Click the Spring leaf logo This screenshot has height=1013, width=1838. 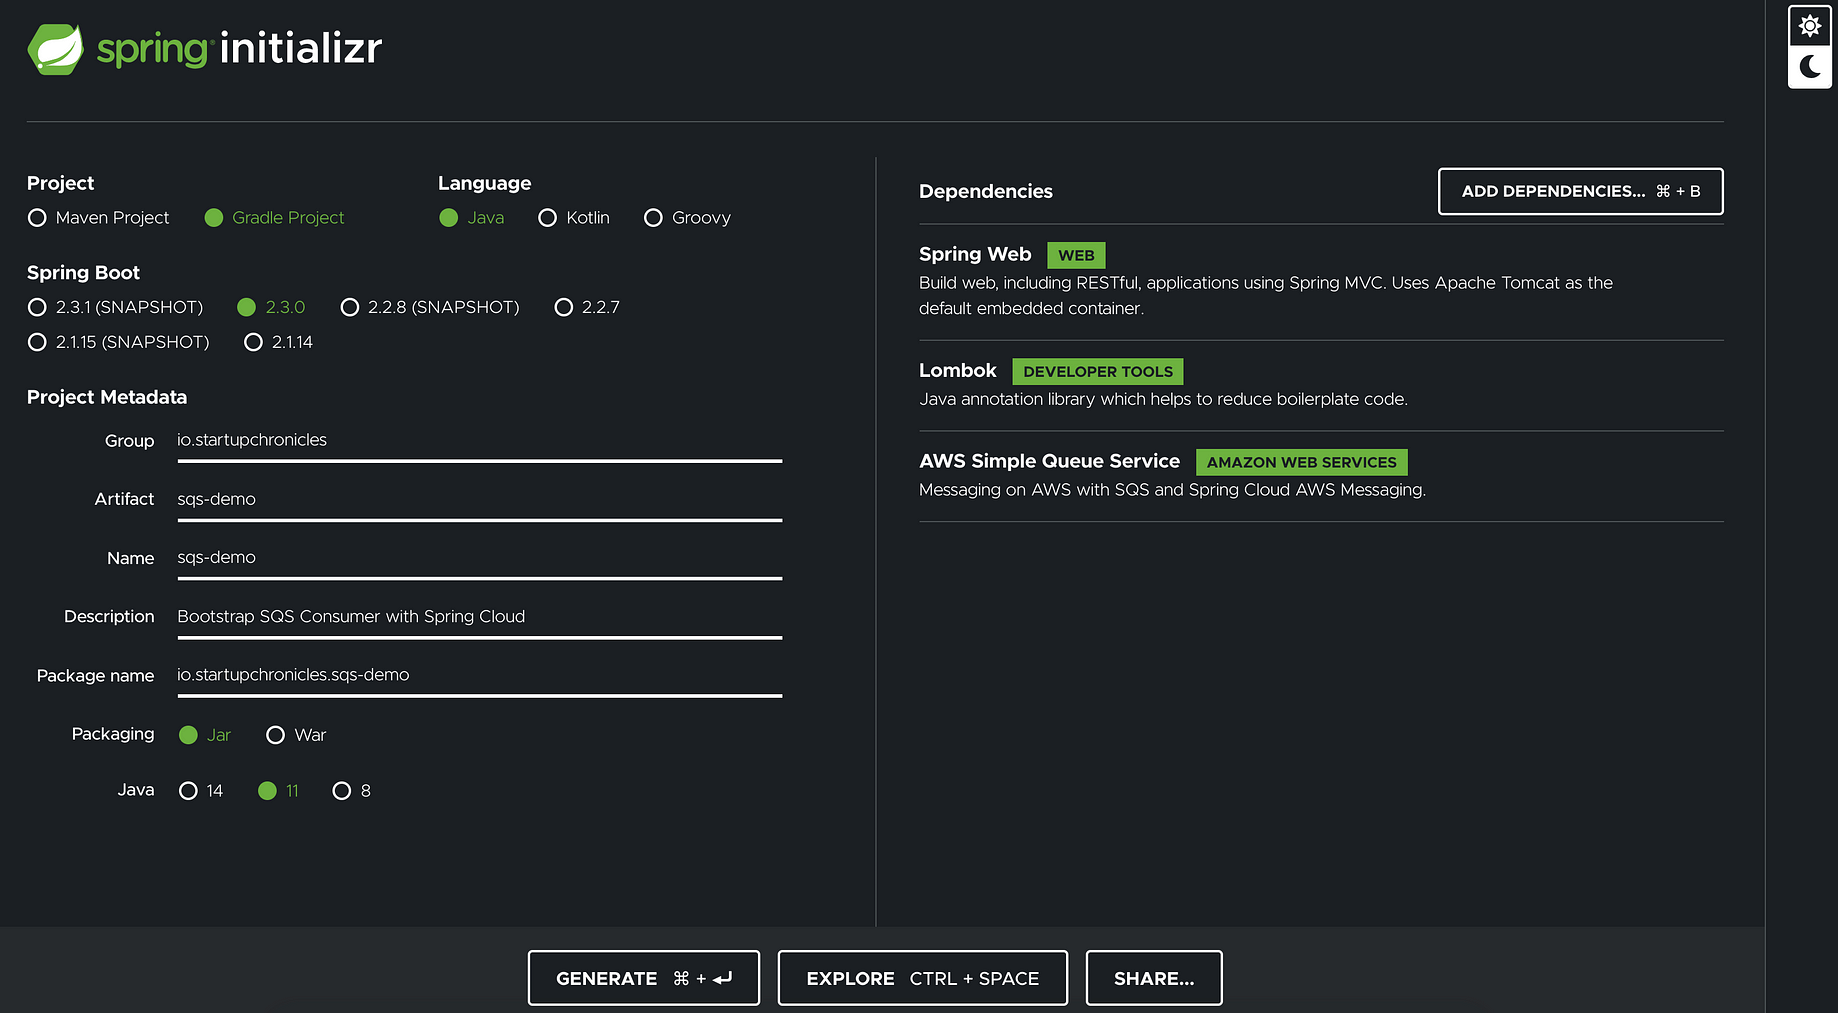pyautogui.click(x=55, y=49)
